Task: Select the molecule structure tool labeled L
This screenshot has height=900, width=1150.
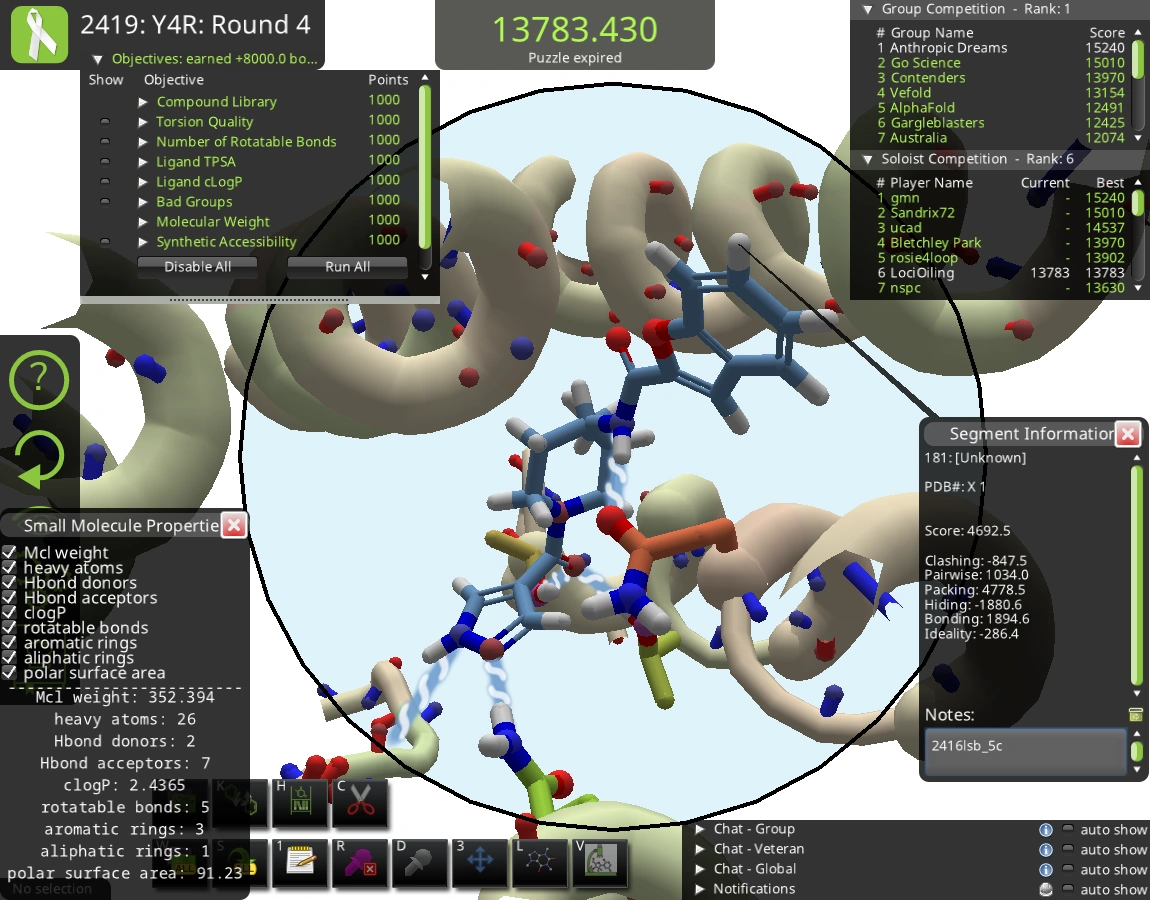Action: click(x=540, y=860)
